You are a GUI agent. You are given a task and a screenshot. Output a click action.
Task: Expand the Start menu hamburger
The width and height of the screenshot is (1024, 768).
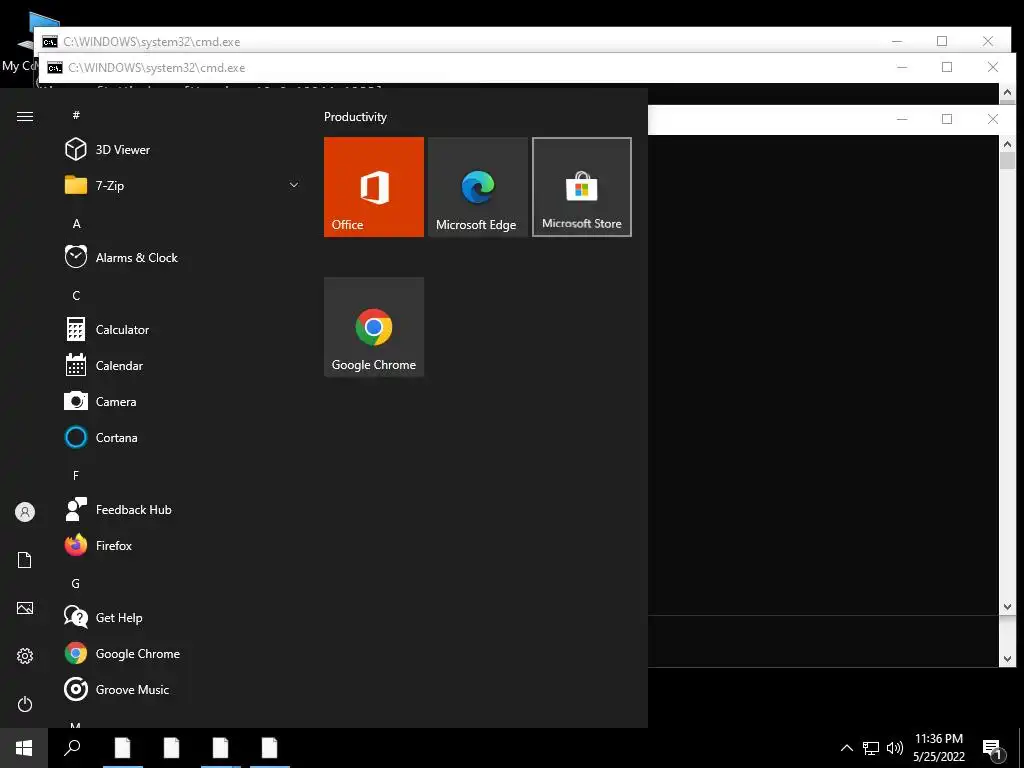[x=25, y=116]
